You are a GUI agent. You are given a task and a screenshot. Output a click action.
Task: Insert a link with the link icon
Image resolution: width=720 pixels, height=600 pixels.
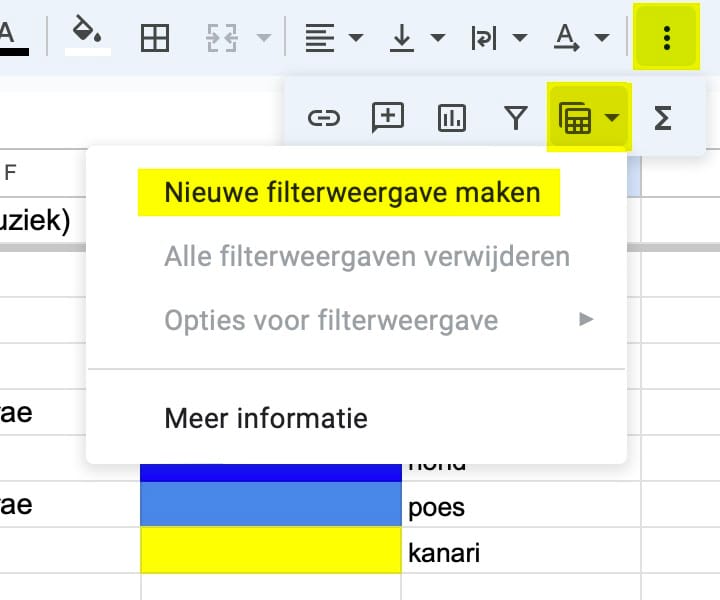323,118
